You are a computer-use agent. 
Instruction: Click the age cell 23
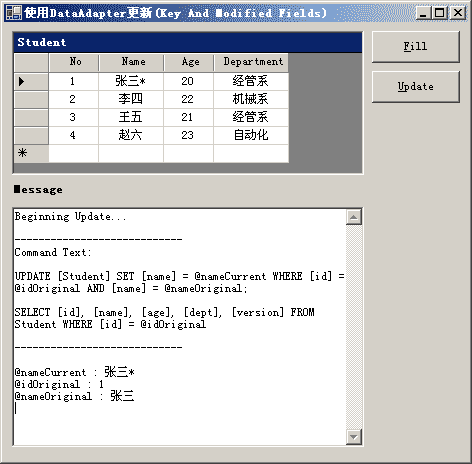[189, 135]
